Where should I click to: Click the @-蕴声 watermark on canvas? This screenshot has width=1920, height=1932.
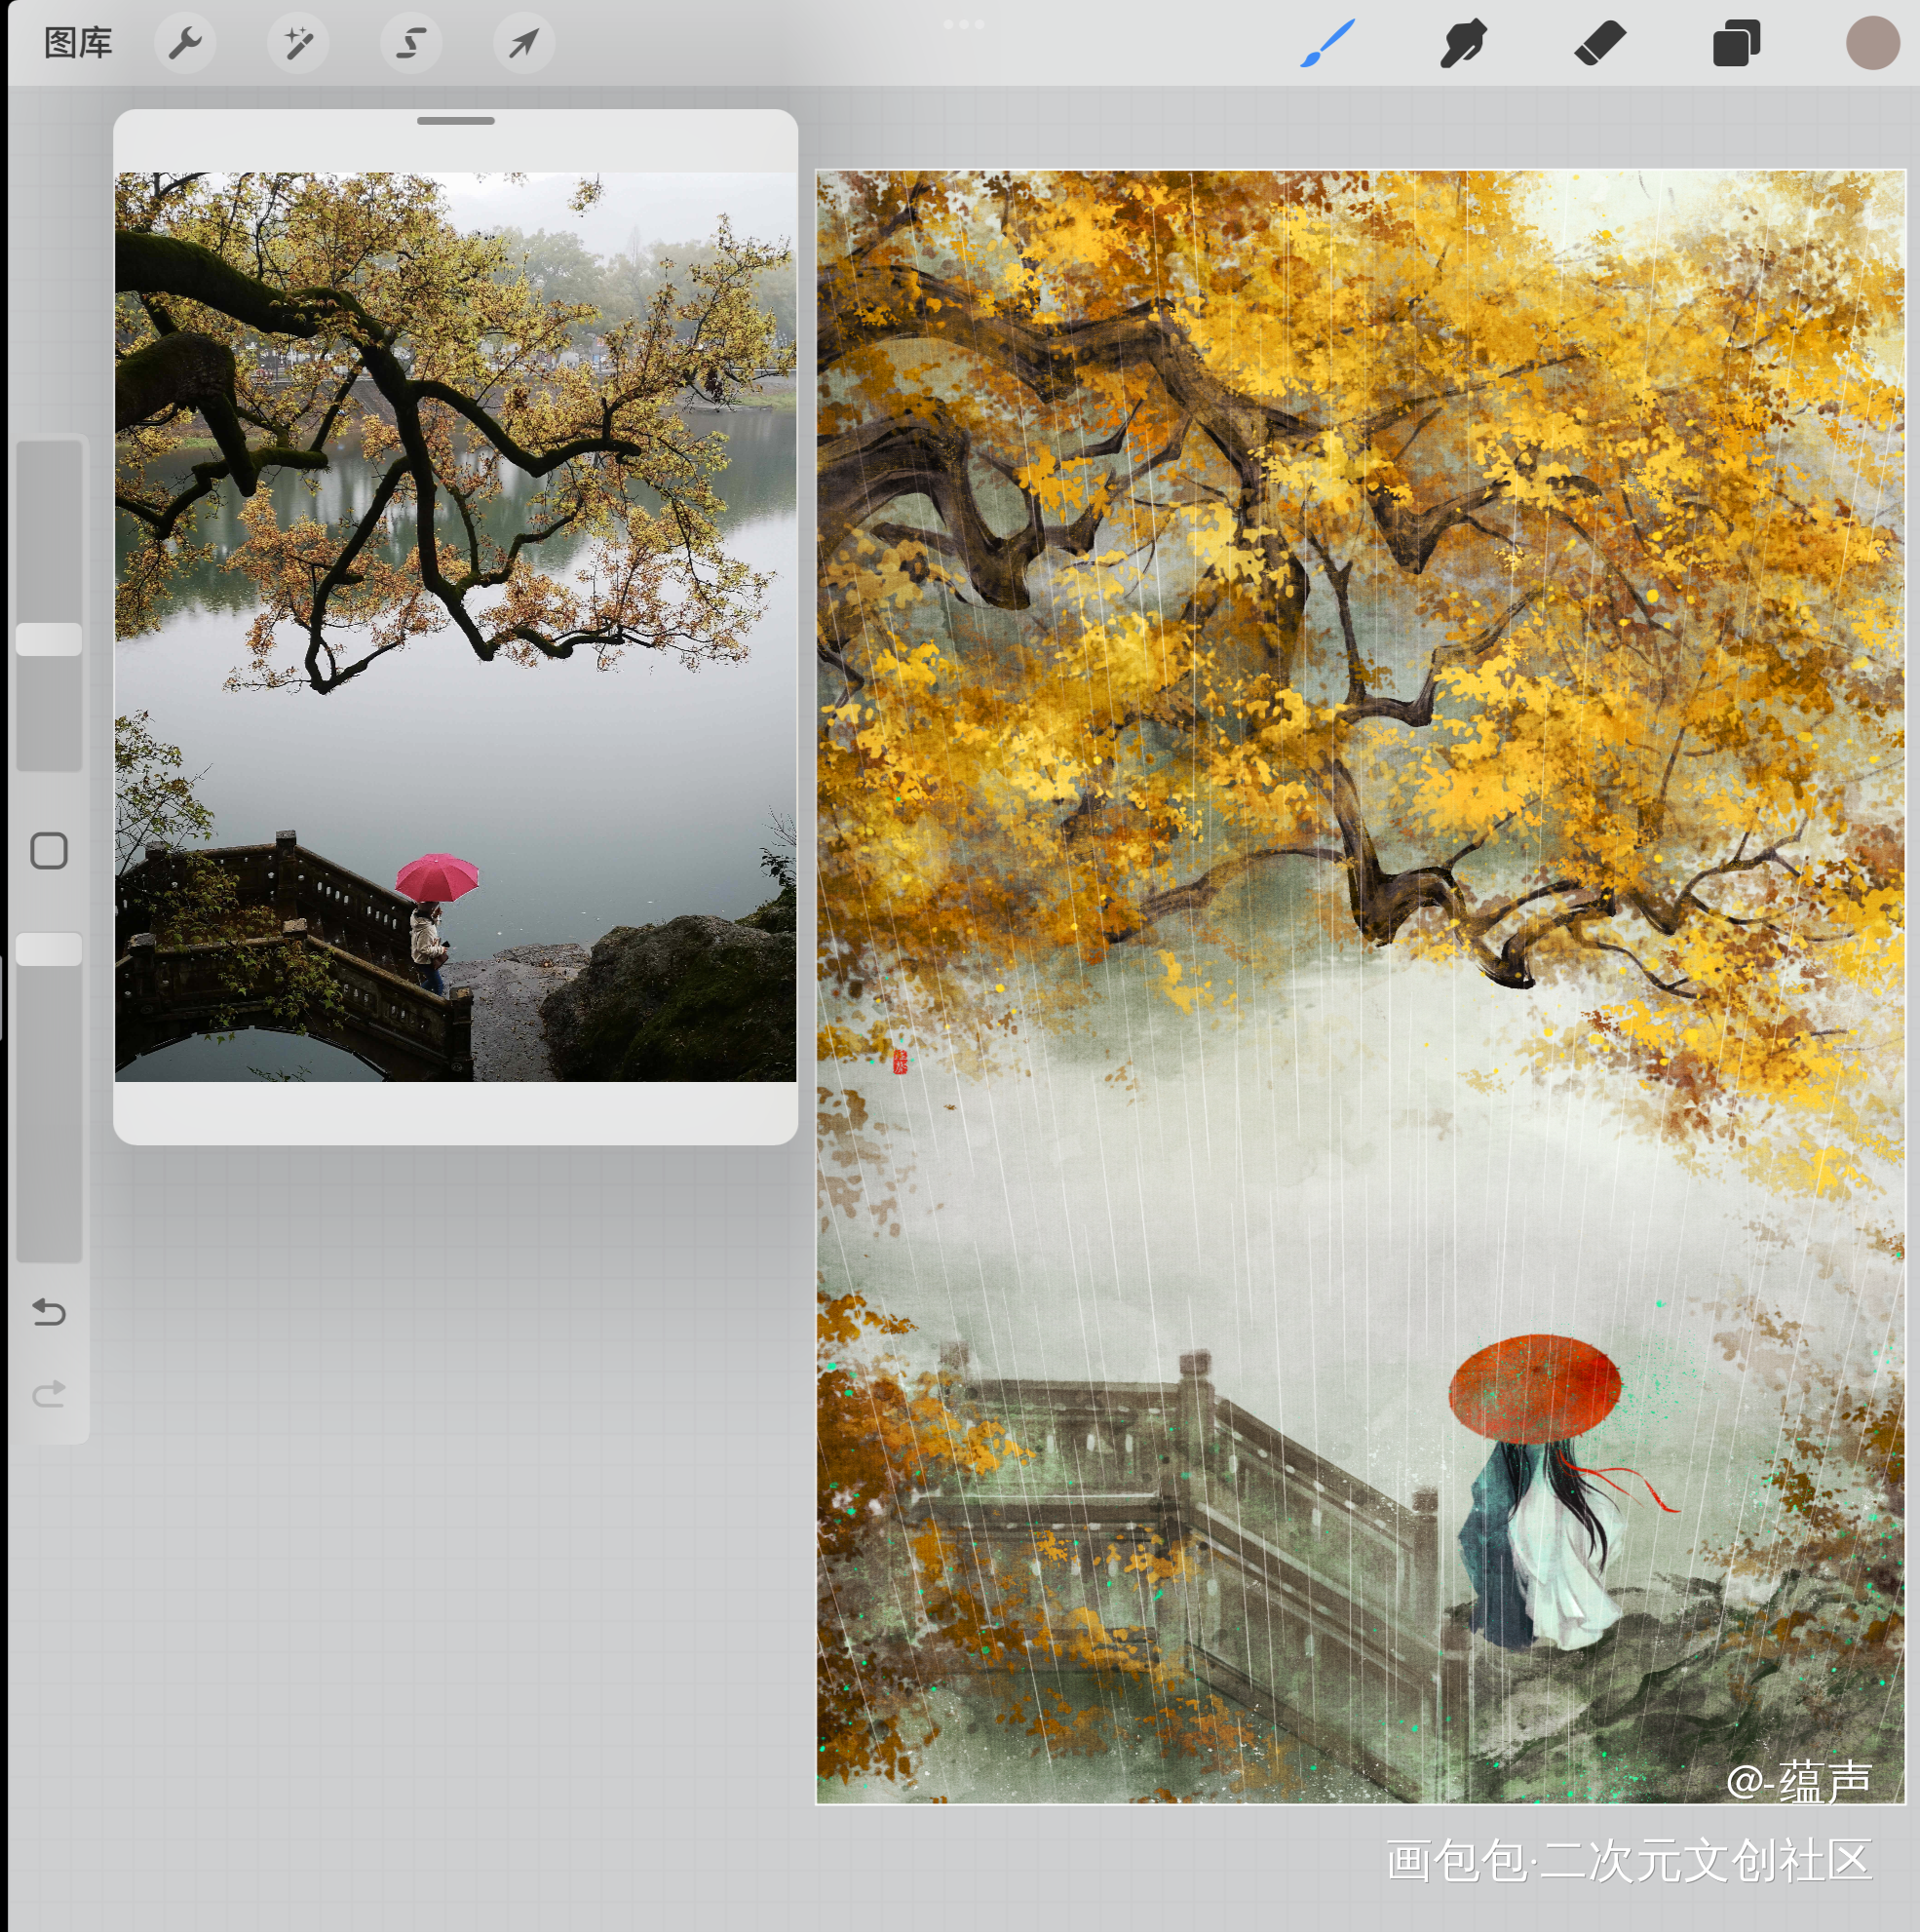[x=1798, y=1781]
